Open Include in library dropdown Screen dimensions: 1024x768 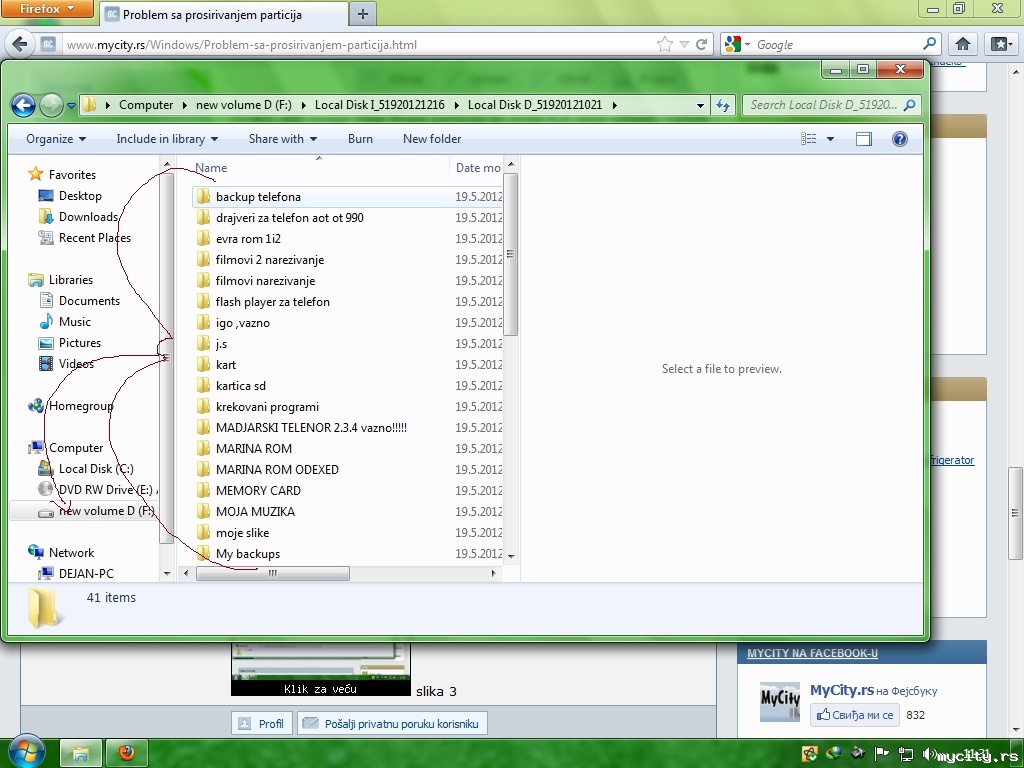pos(167,138)
